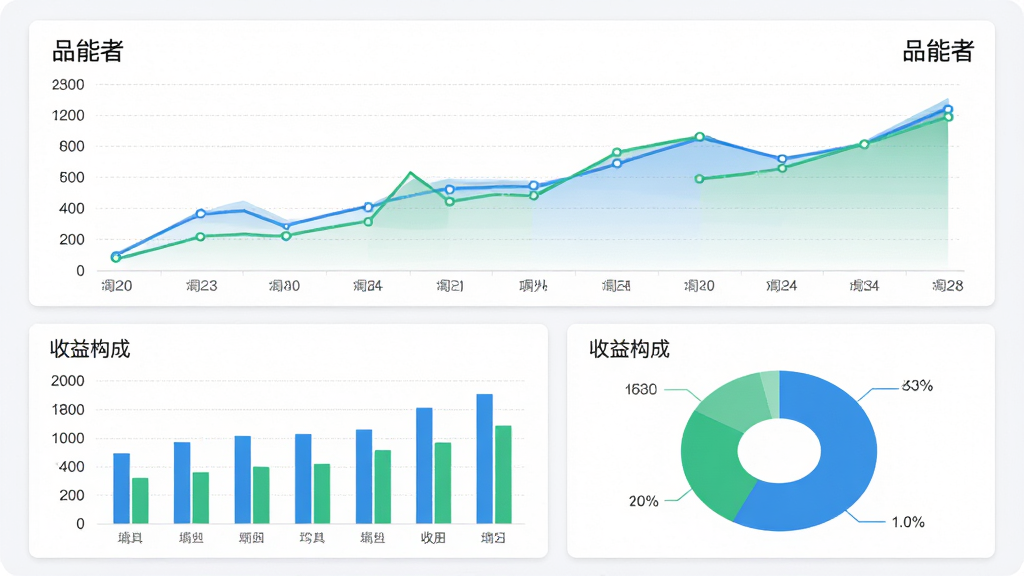Select the blue bar above '收用'
Screen dimensions: 1024x576
point(424,466)
